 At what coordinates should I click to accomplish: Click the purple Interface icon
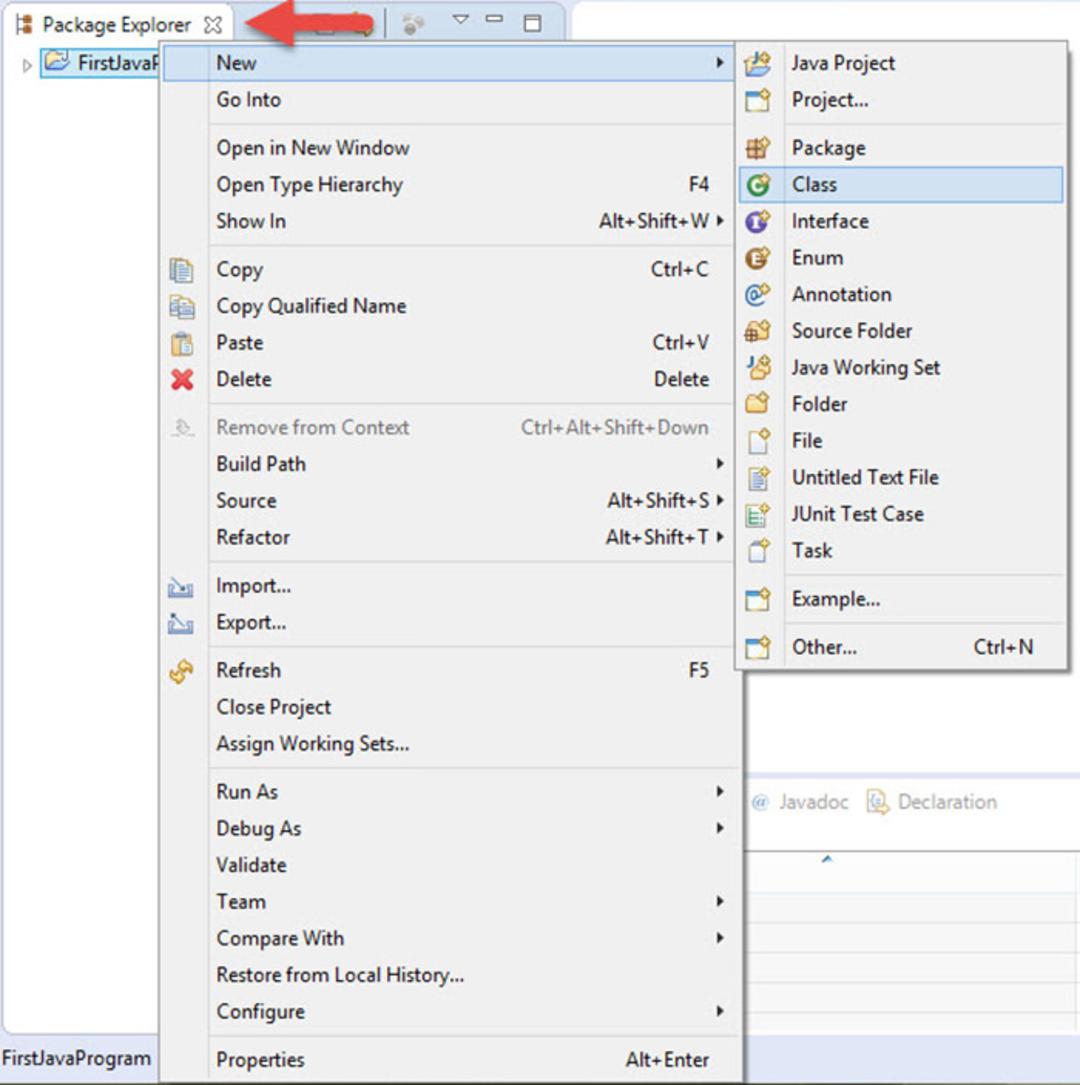pos(758,221)
